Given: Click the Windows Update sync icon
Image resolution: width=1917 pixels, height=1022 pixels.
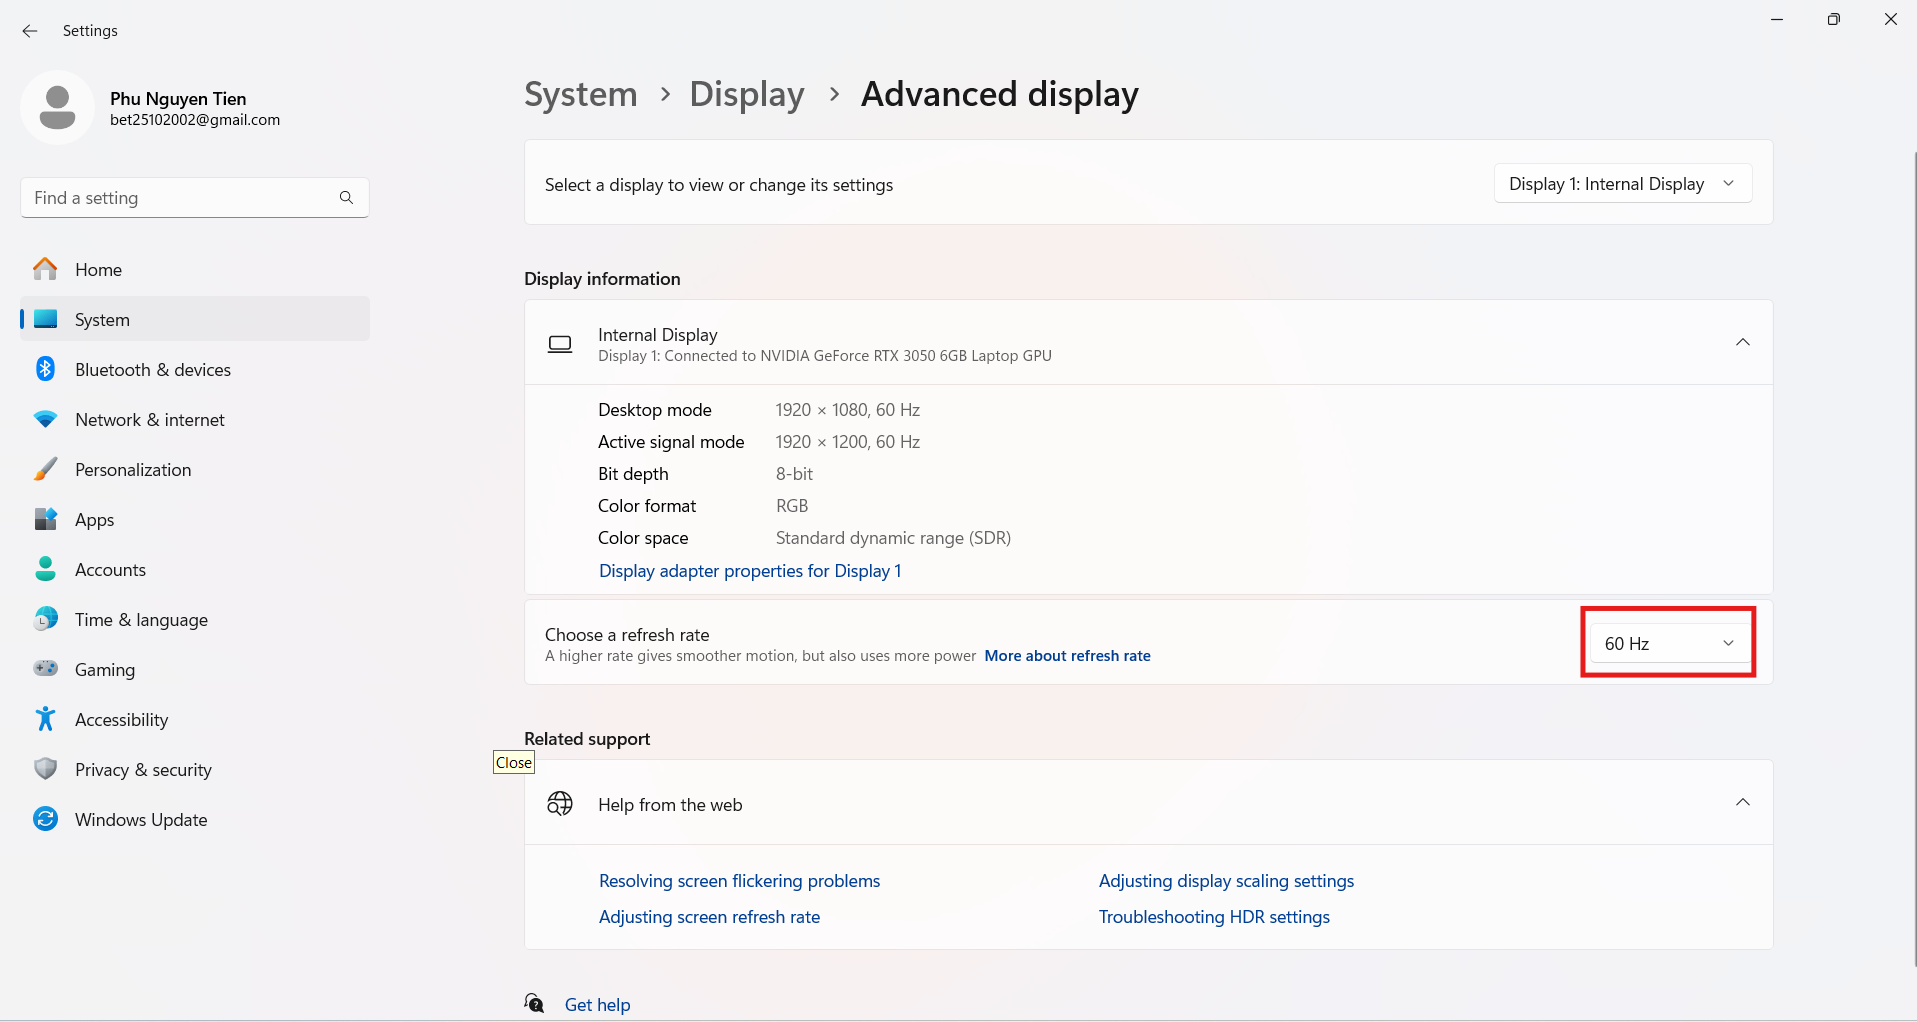Looking at the screenshot, I should 45,819.
